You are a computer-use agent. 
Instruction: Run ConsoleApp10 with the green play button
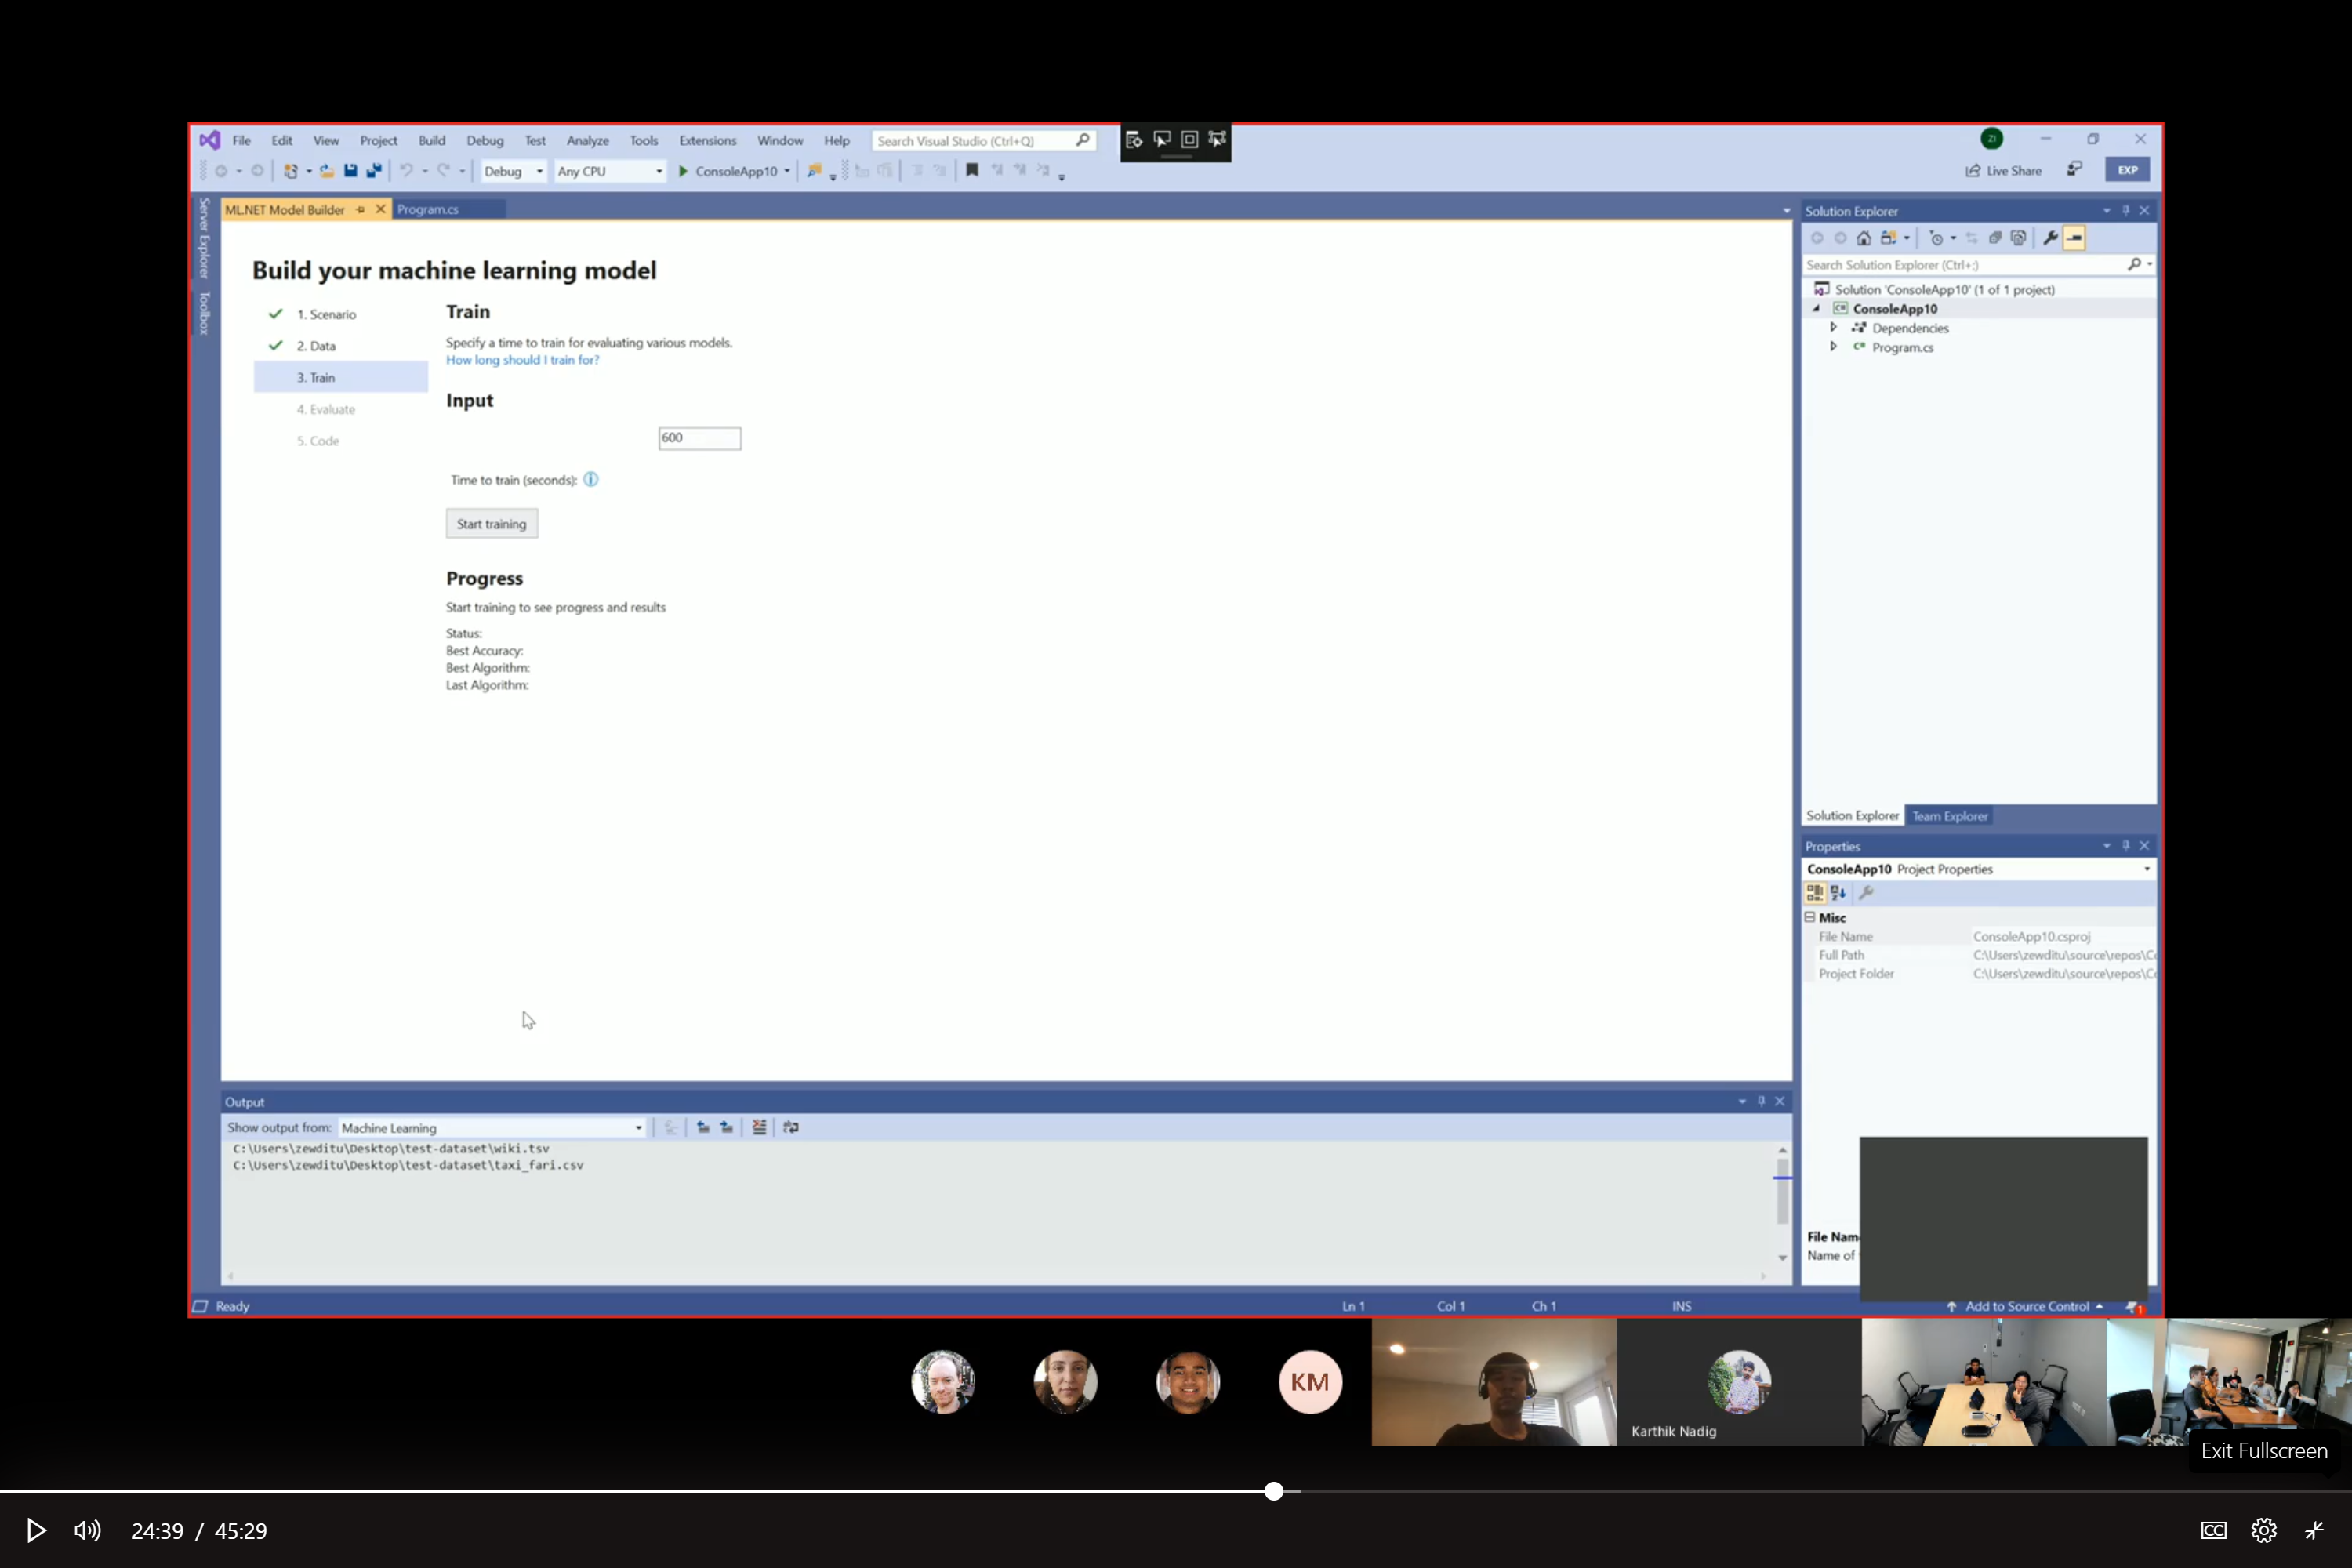(684, 171)
